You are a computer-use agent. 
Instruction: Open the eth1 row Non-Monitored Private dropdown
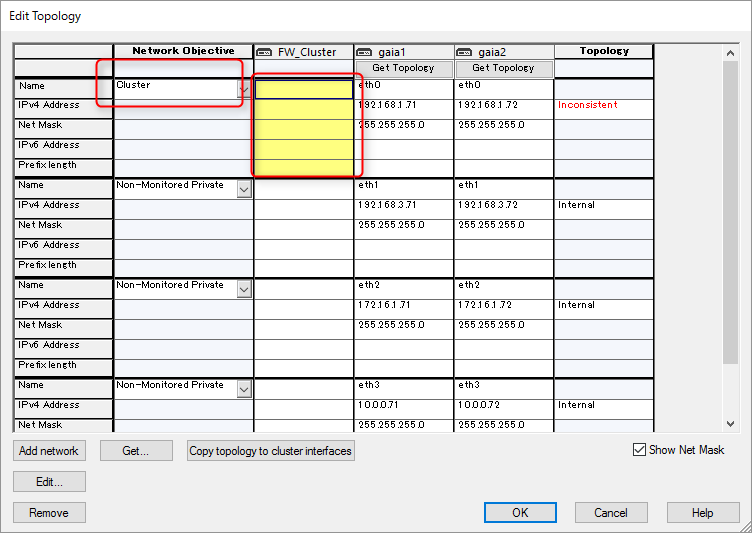(244, 190)
